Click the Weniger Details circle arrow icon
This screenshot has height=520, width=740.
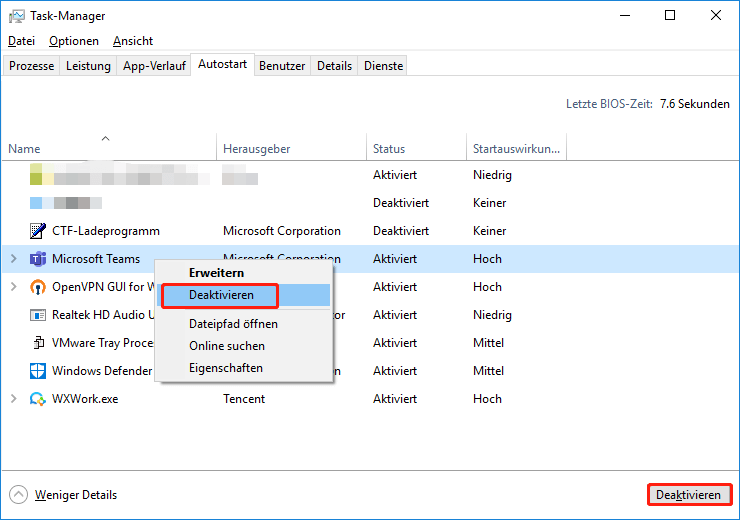[x=18, y=495]
